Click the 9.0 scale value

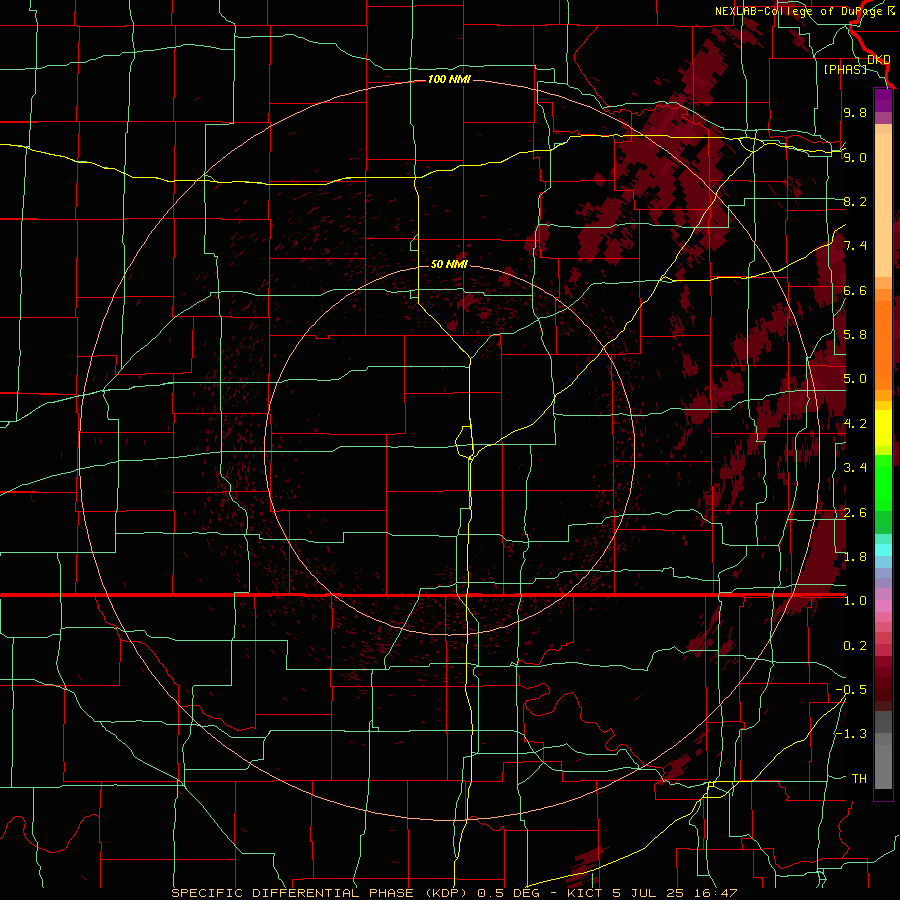pyautogui.click(x=855, y=157)
